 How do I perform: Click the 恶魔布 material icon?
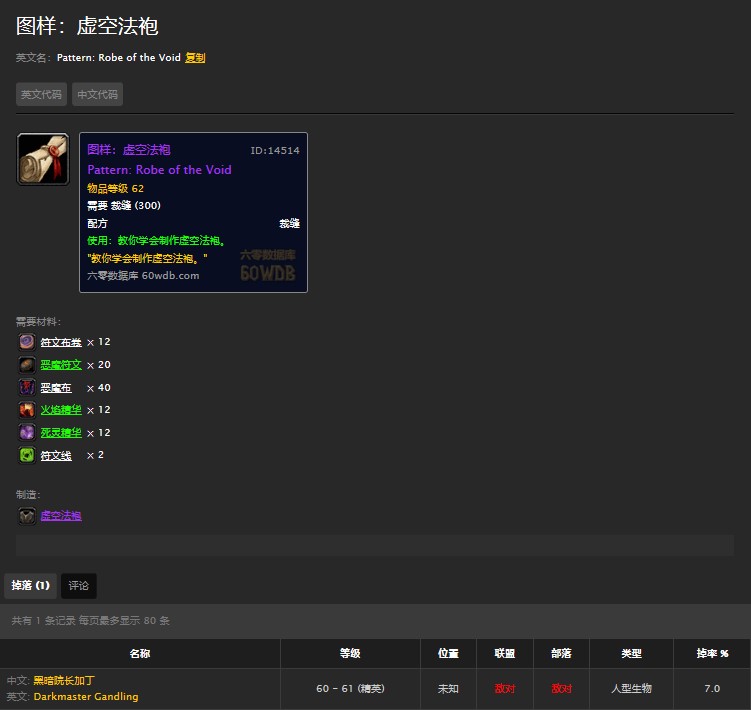[27, 388]
